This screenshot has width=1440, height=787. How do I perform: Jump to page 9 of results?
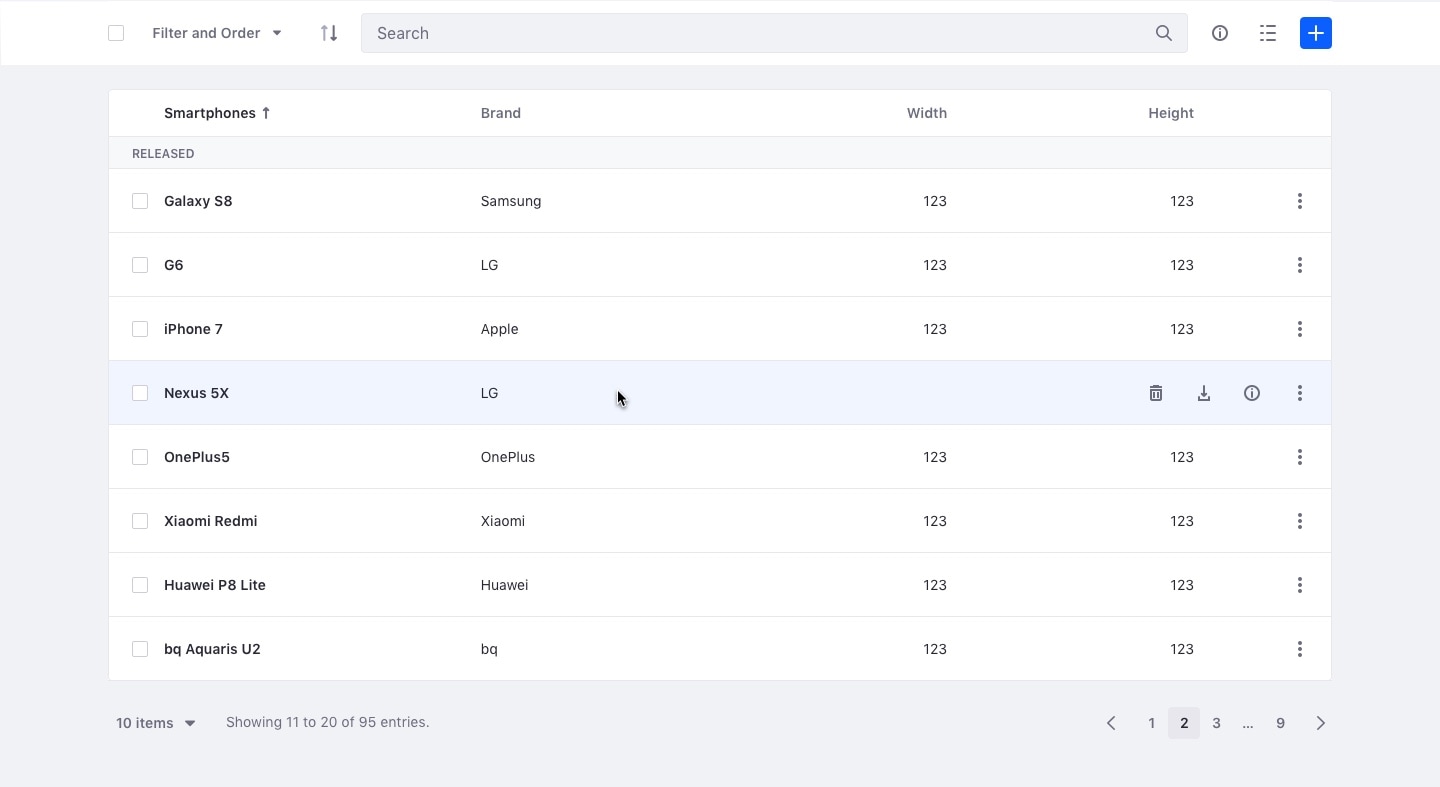coord(1280,723)
